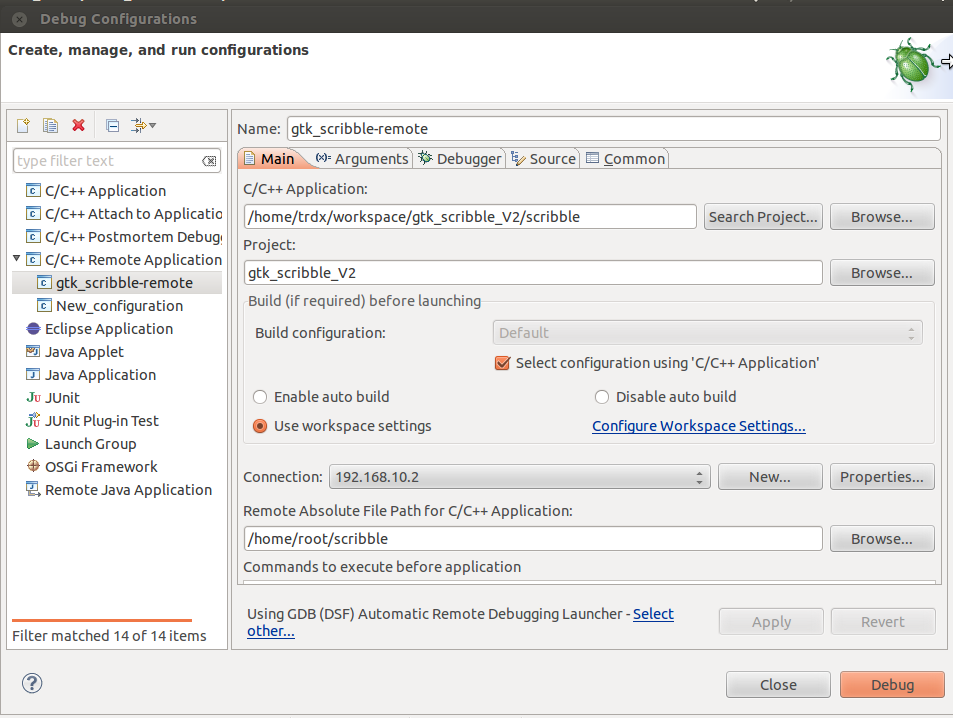Browse for the project
The width and height of the screenshot is (953, 718).
882,273
